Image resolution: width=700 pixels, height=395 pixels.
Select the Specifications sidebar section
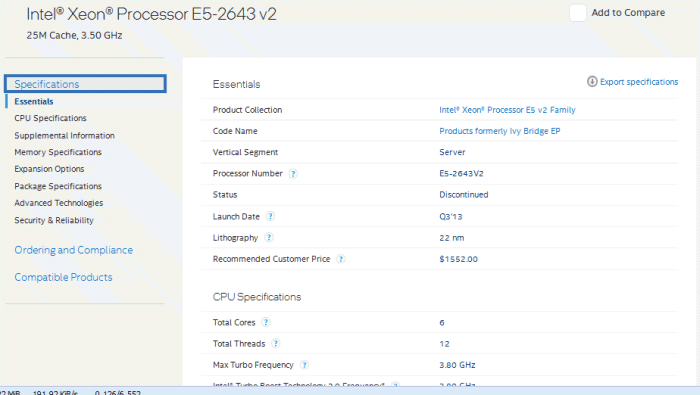point(85,84)
